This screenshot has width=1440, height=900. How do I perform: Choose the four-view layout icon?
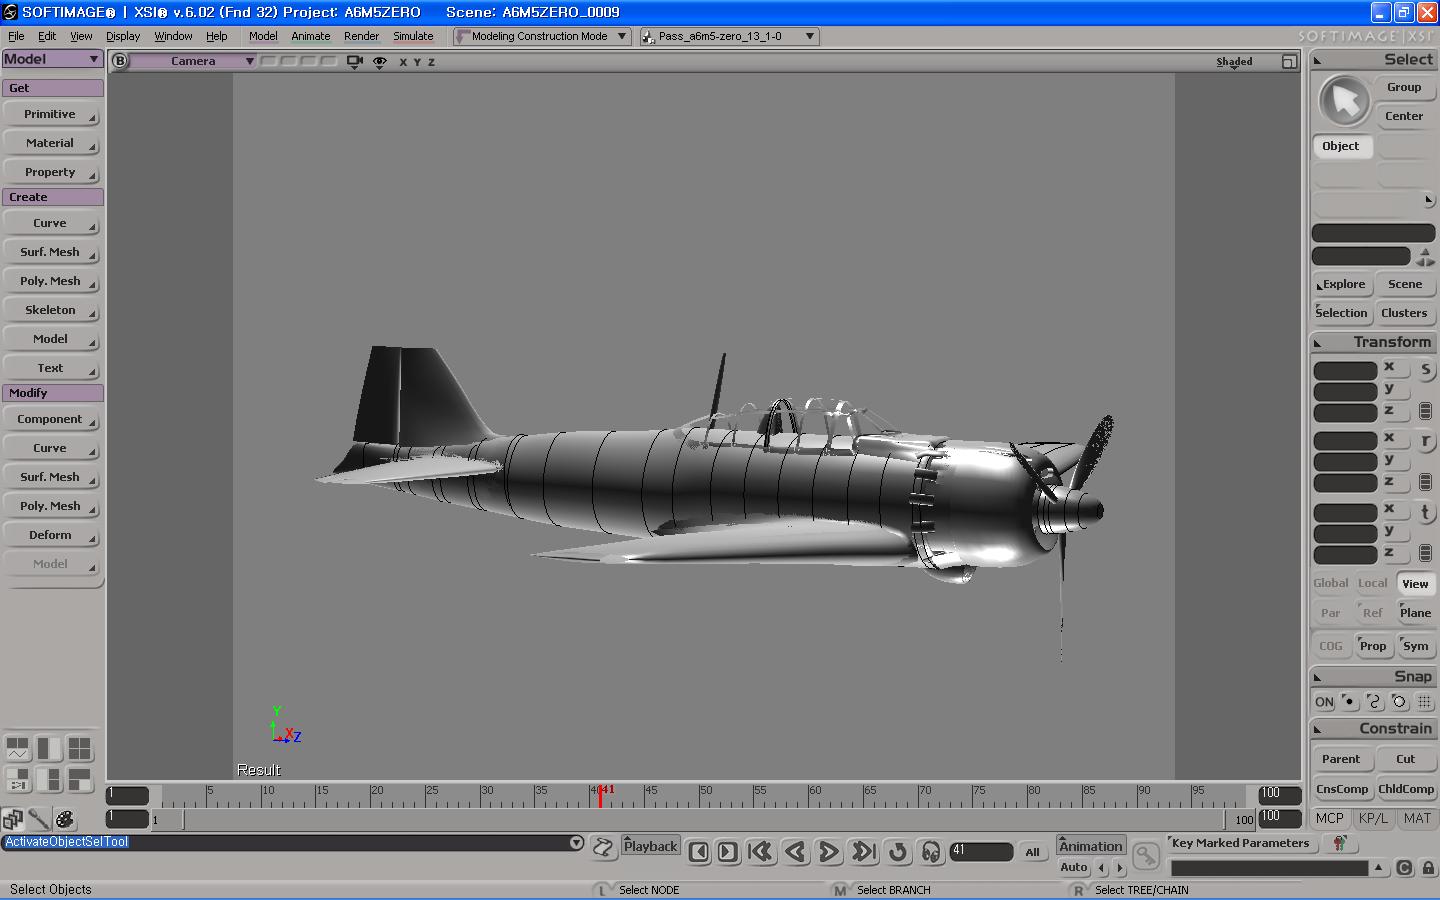[x=80, y=748]
